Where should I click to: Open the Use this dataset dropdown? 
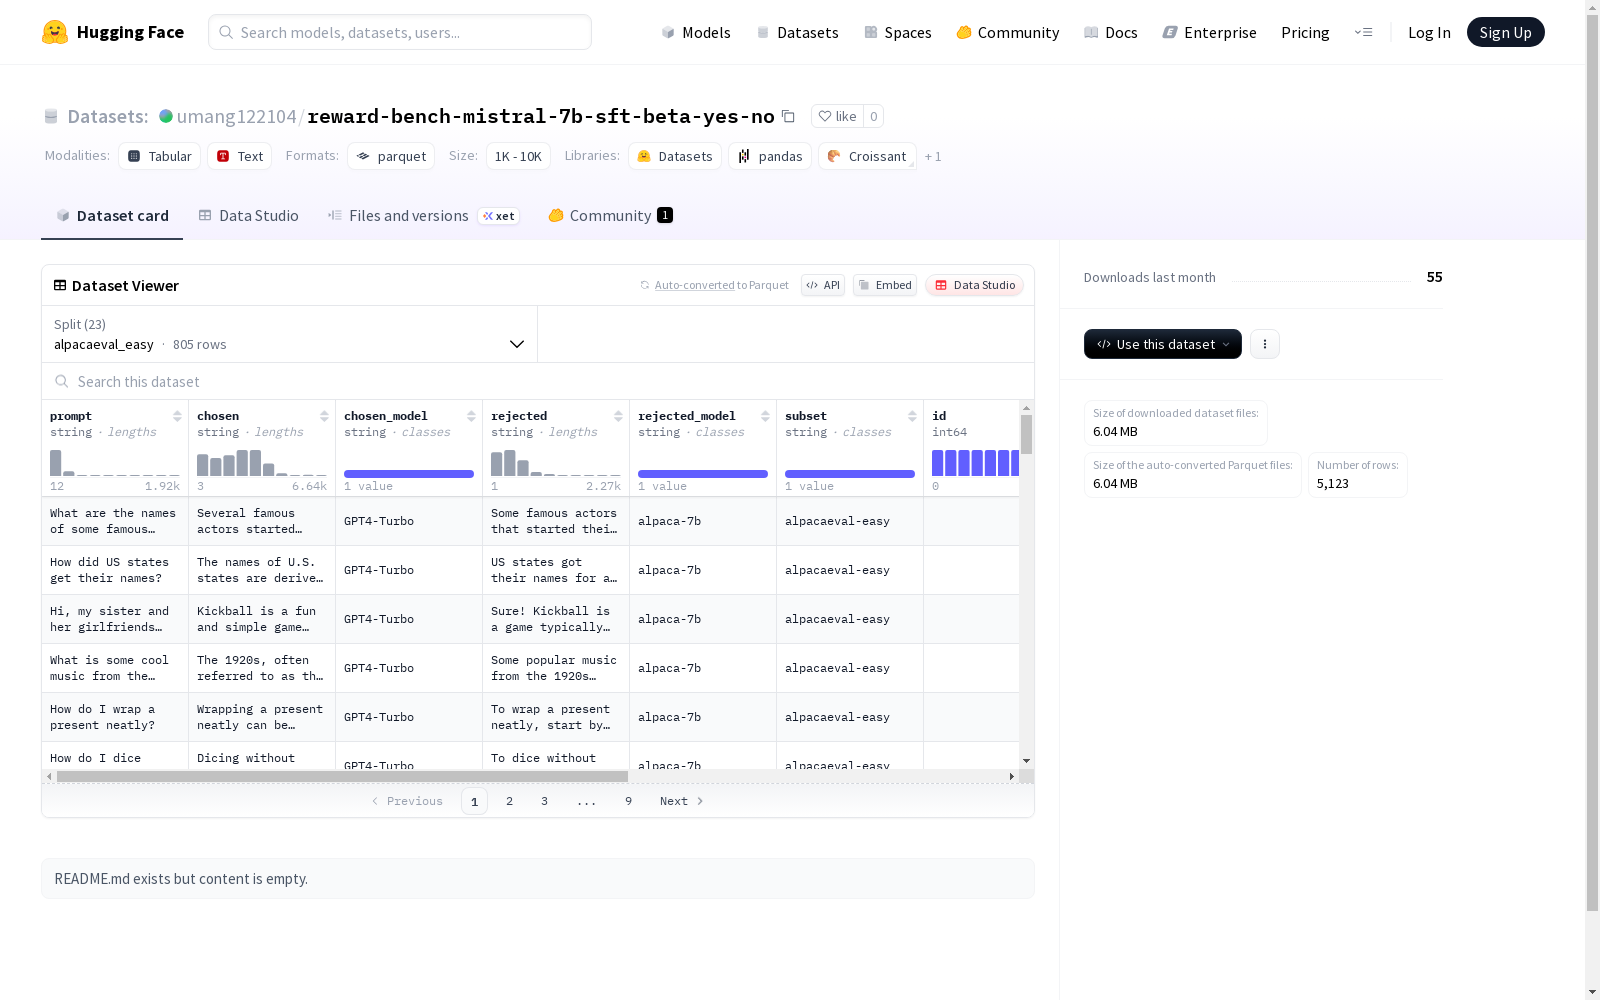1163,344
